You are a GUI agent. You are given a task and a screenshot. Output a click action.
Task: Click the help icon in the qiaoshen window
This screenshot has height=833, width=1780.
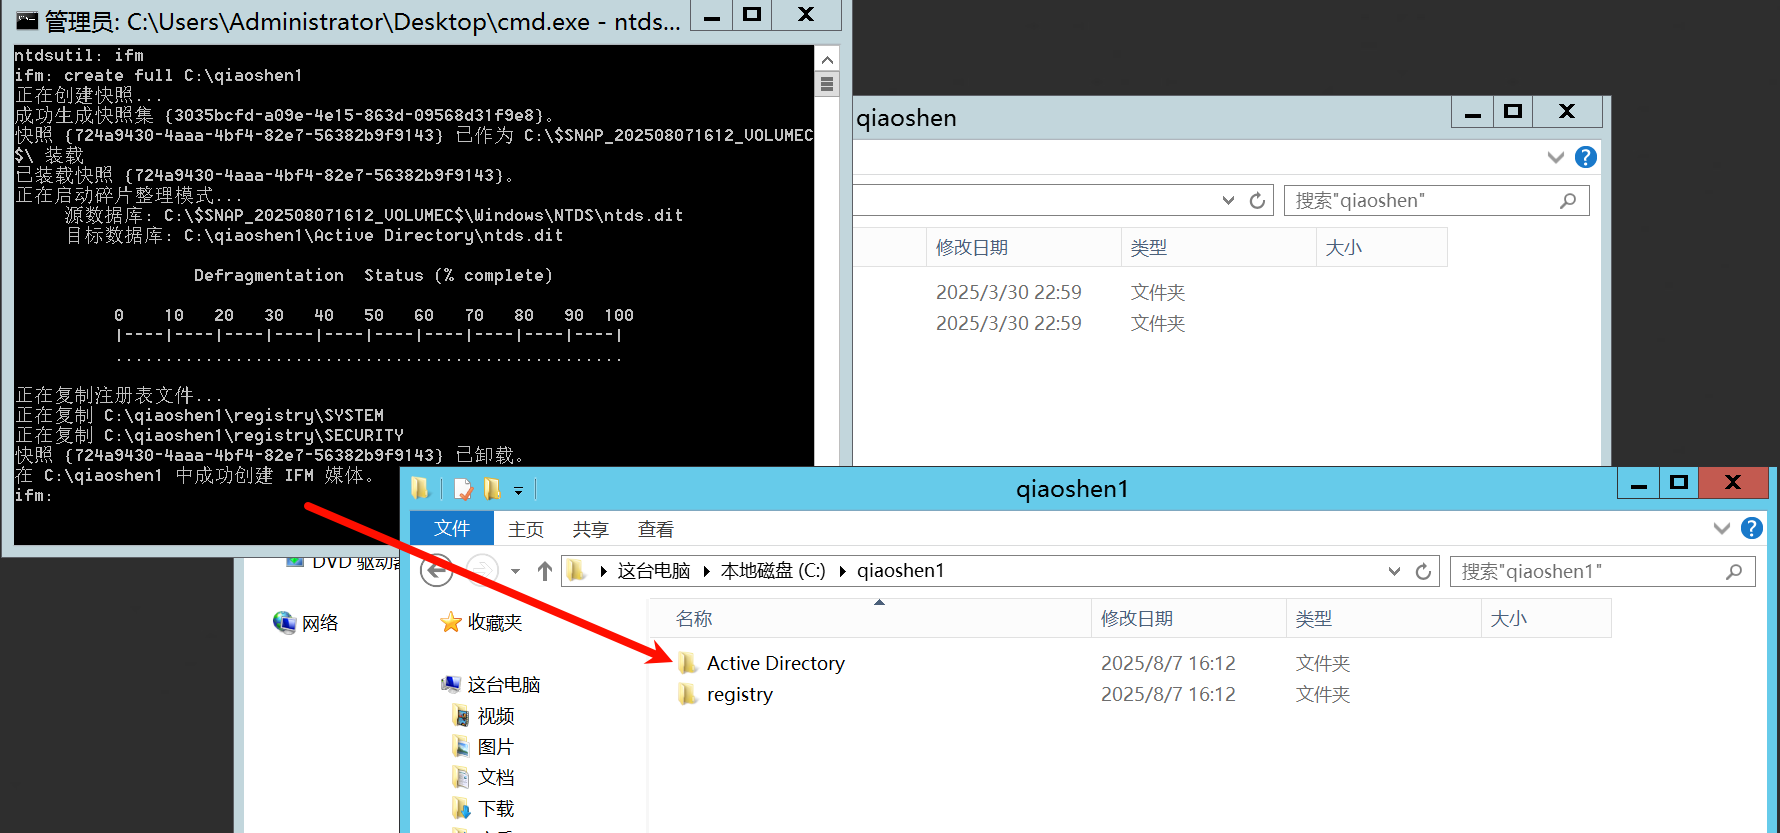tap(1585, 157)
